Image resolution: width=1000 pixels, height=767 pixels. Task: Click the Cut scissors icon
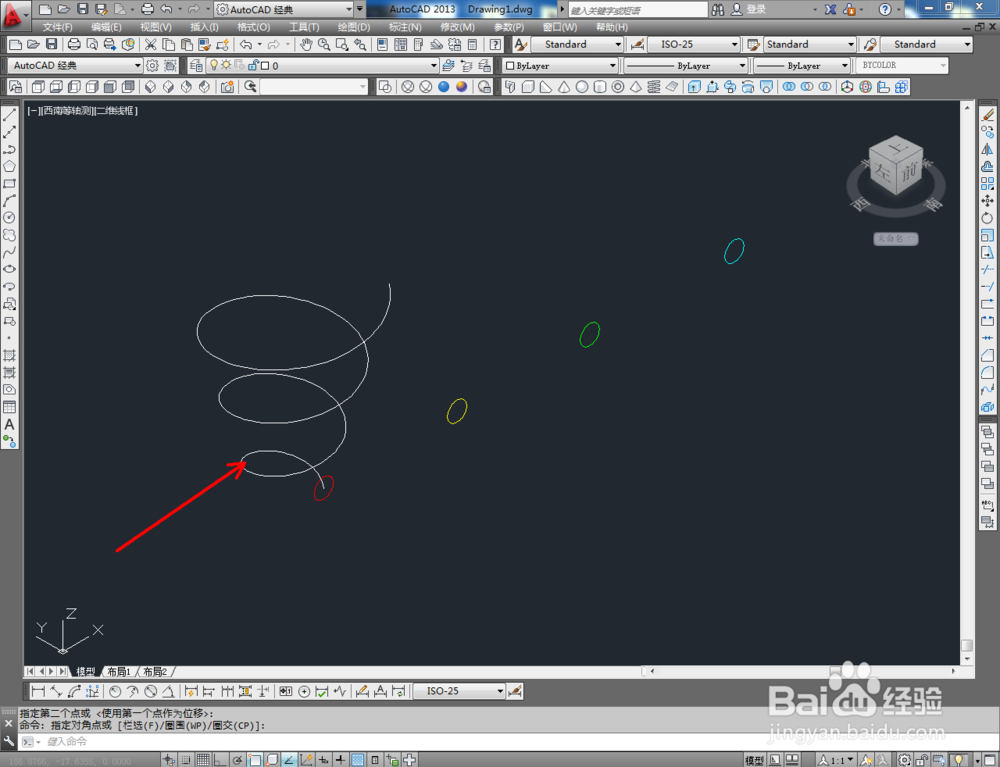[151, 44]
